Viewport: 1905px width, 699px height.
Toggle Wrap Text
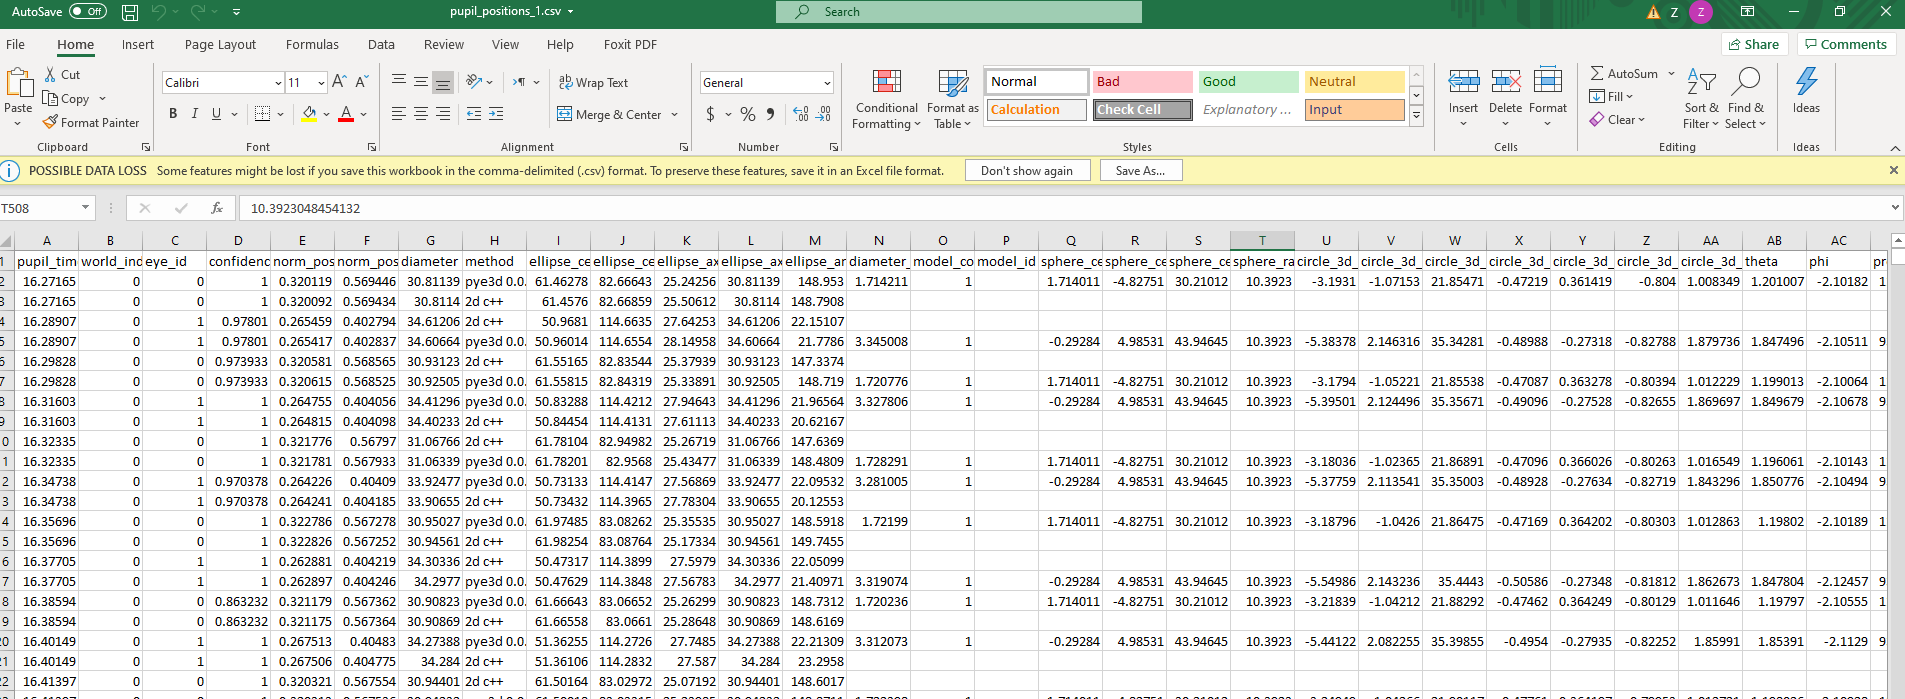point(593,82)
